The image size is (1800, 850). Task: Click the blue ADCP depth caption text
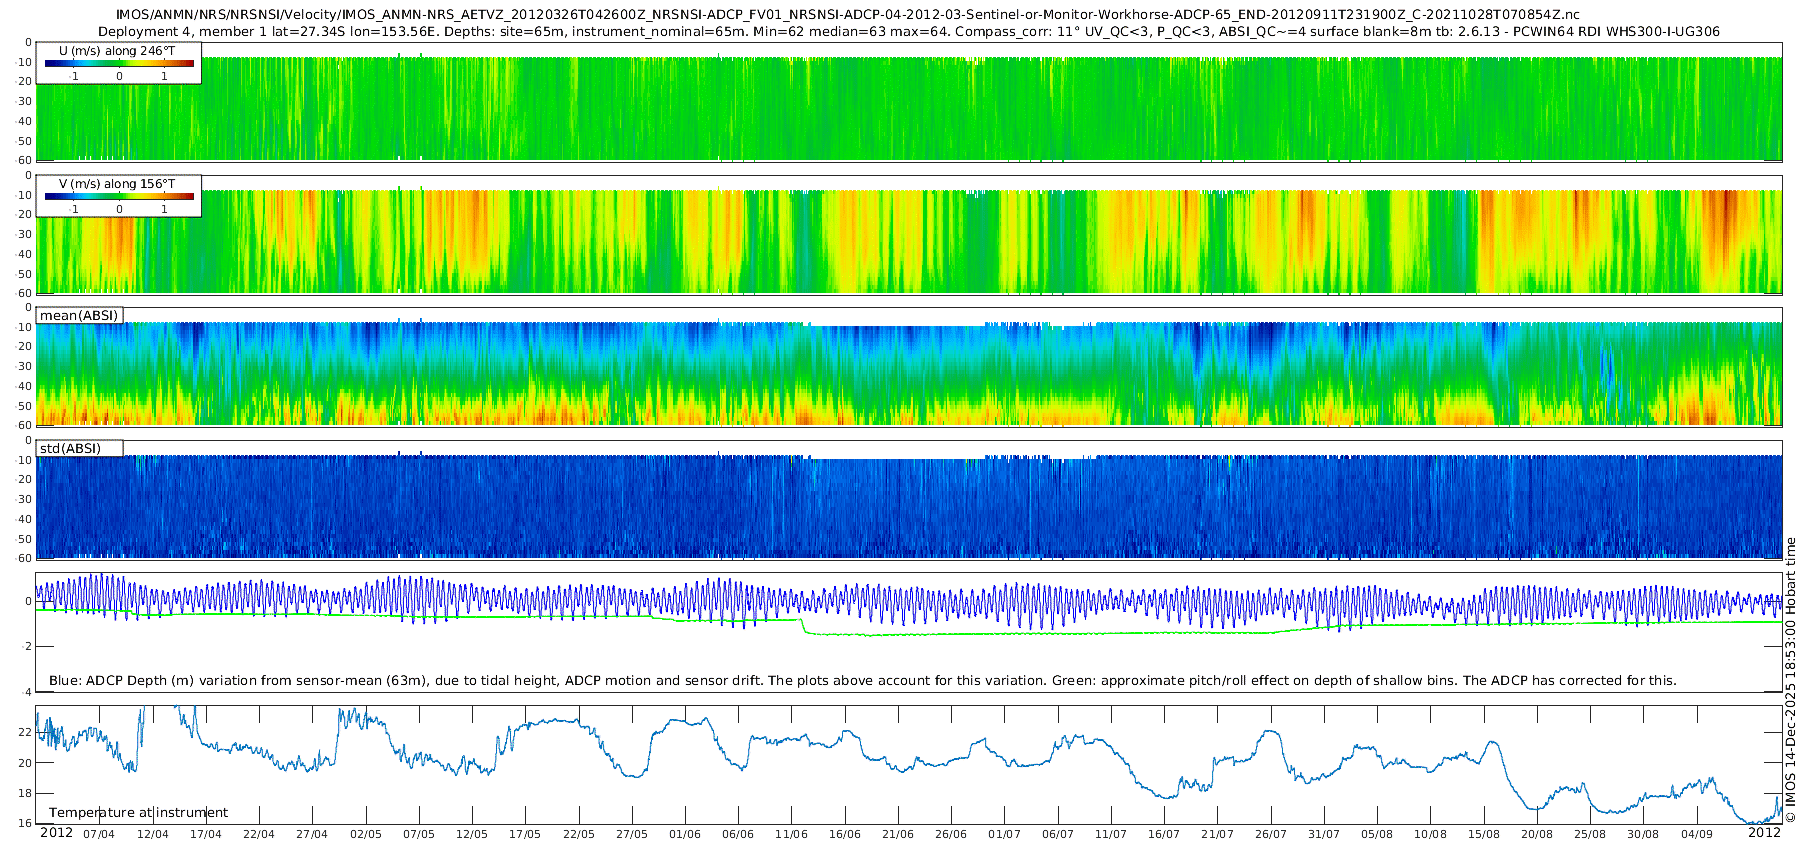pyautogui.click(x=862, y=681)
